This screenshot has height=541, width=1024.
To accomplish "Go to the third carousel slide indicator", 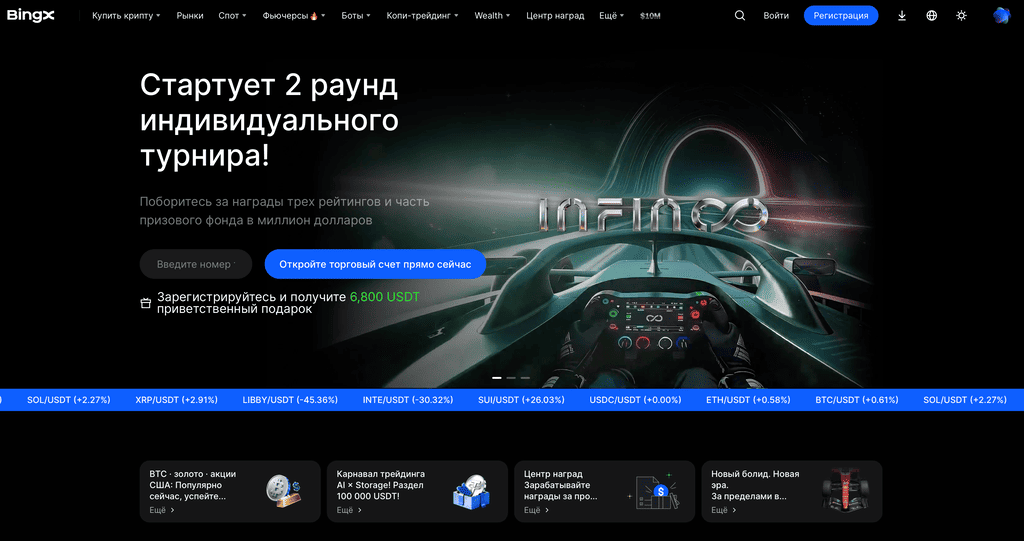I will click(x=525, y=378).
